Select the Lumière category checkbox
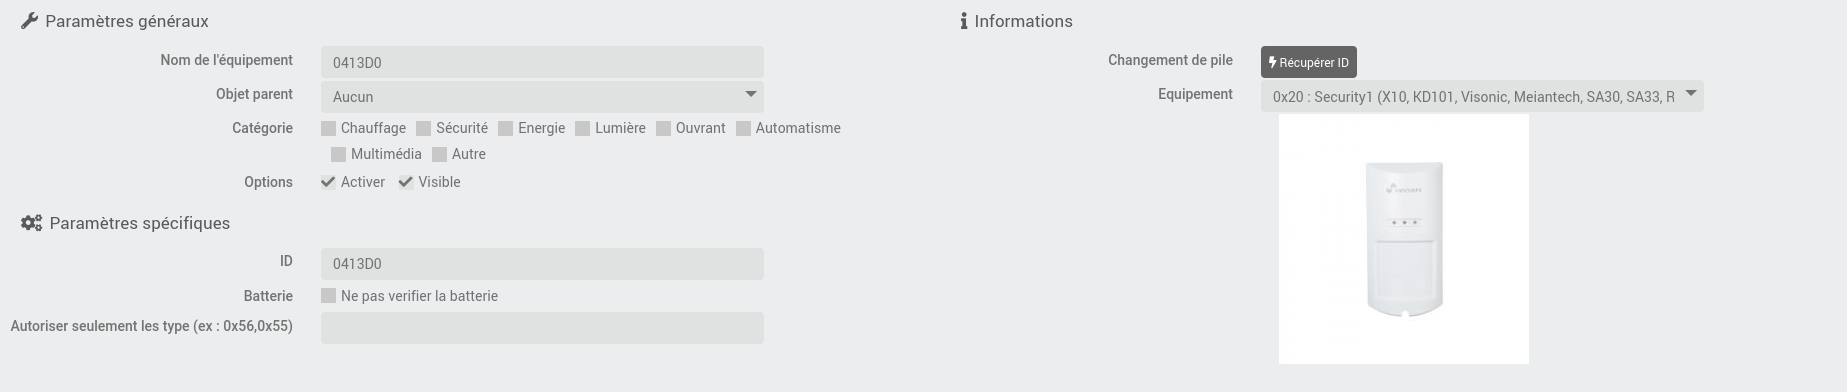1847x392 pixels. click(x=582, y=128)
